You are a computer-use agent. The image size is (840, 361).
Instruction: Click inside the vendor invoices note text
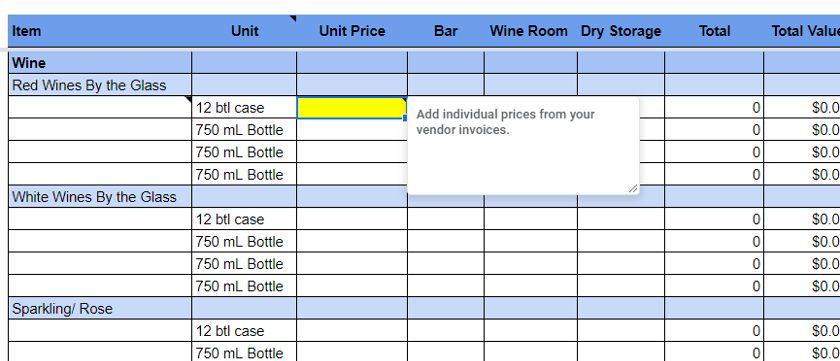coord(505,122)
